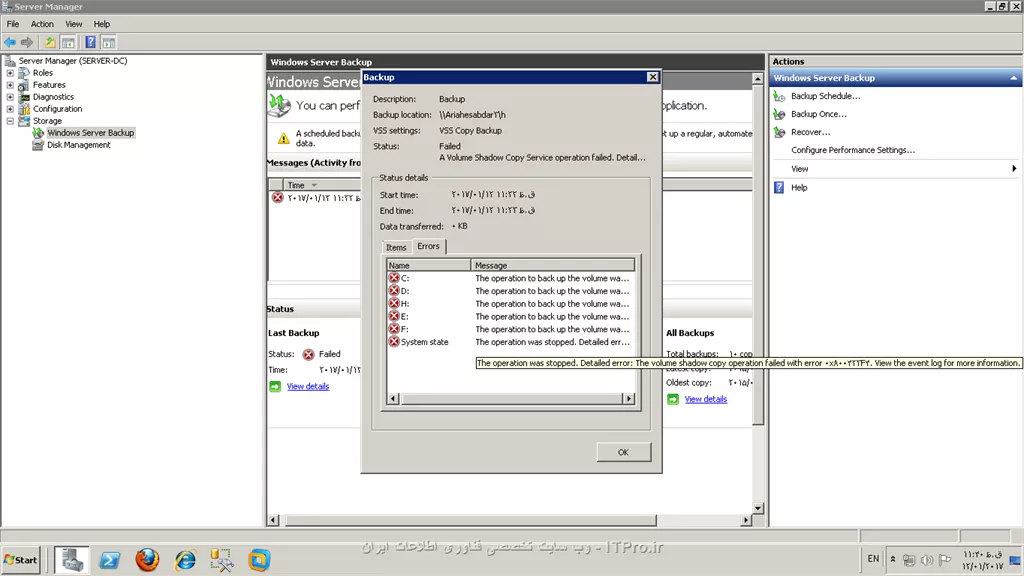The image size is (1024, 576).
Task: Open the Help menu
Action: point(101,24)
